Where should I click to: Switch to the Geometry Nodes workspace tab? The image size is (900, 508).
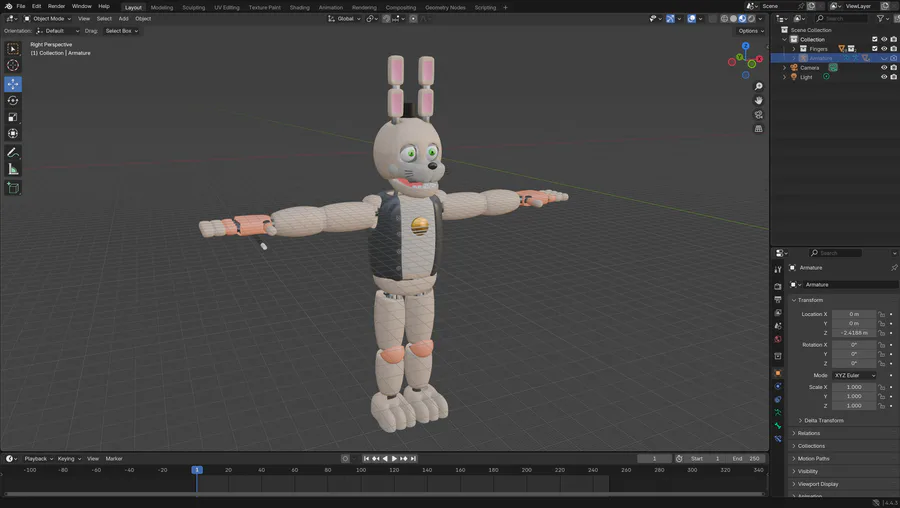pyautogui.click(x=445, y=7)
